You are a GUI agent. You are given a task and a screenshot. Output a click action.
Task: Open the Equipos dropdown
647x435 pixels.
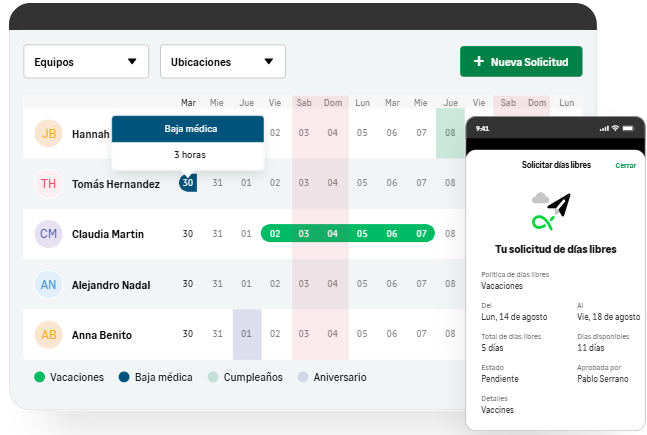pos(86,62)
